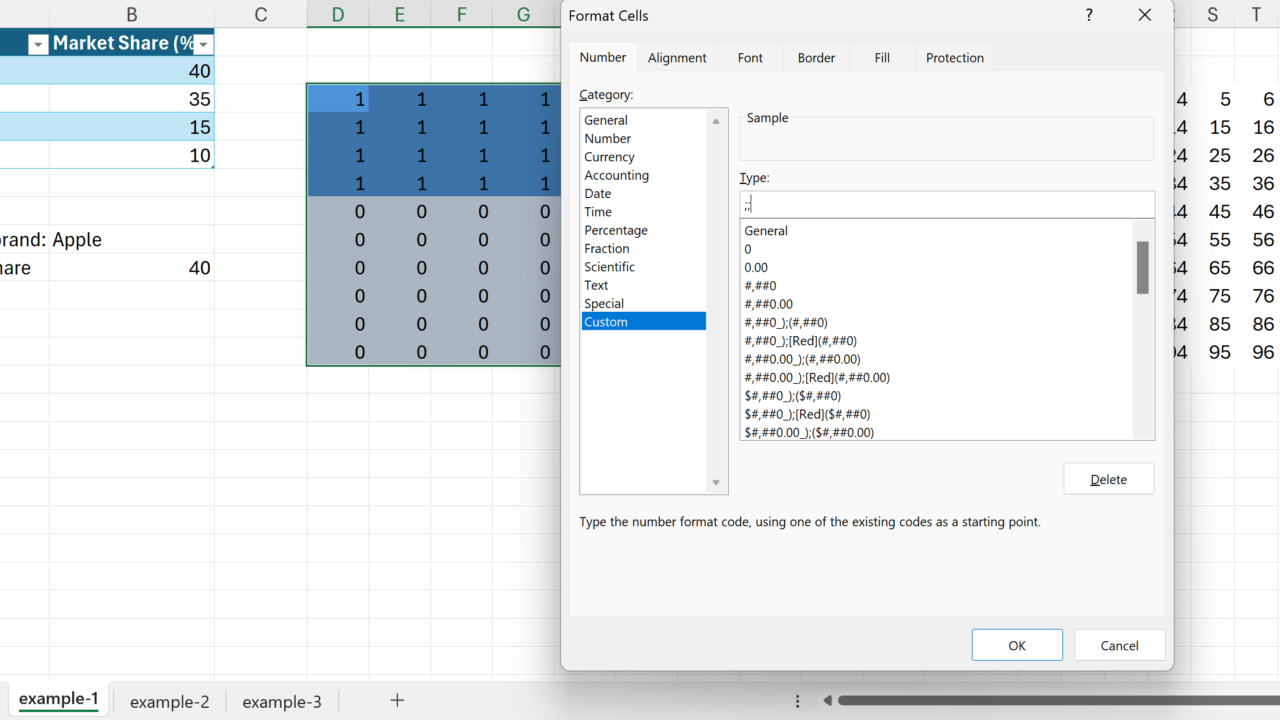Switch to example-2 sheet tab
The width and height of the screenshot is (1280, 720).
point(169,702)
